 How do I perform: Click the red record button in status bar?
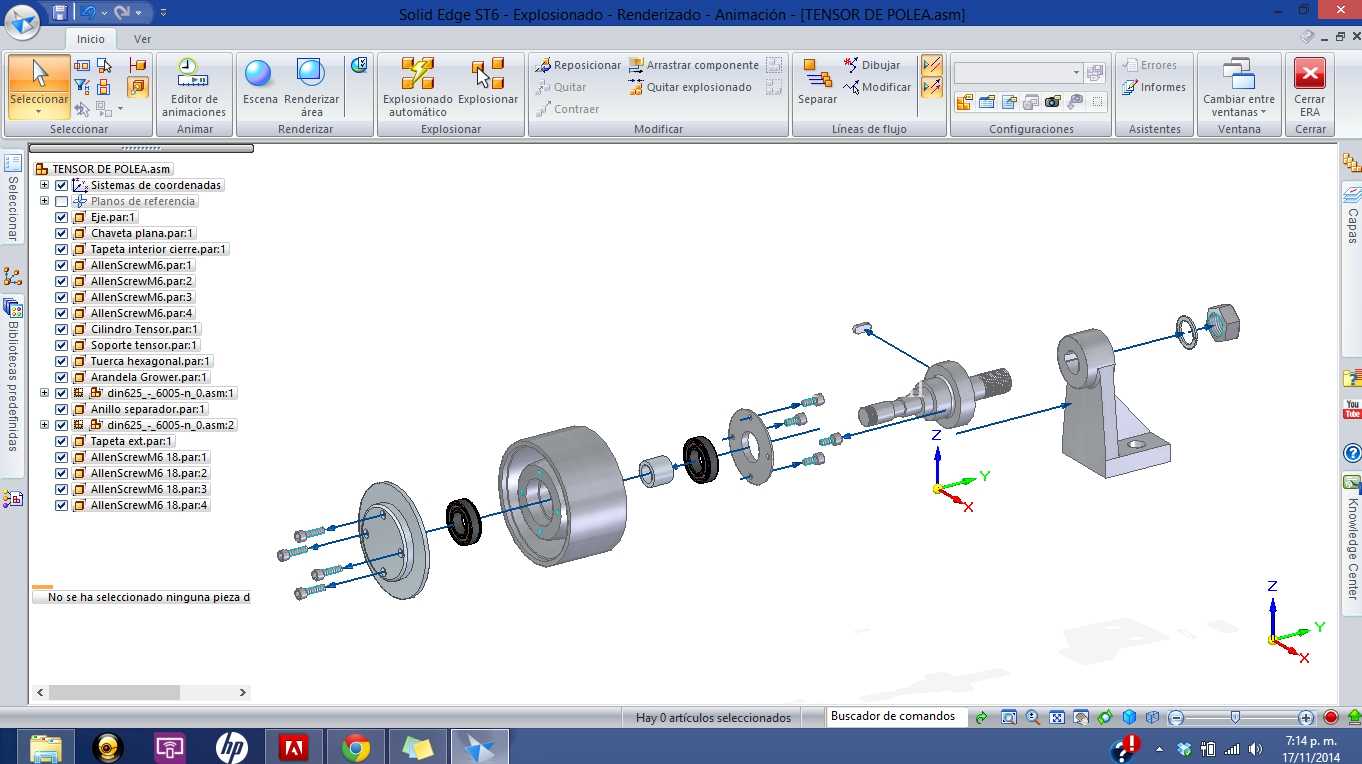coord(1331,717)
